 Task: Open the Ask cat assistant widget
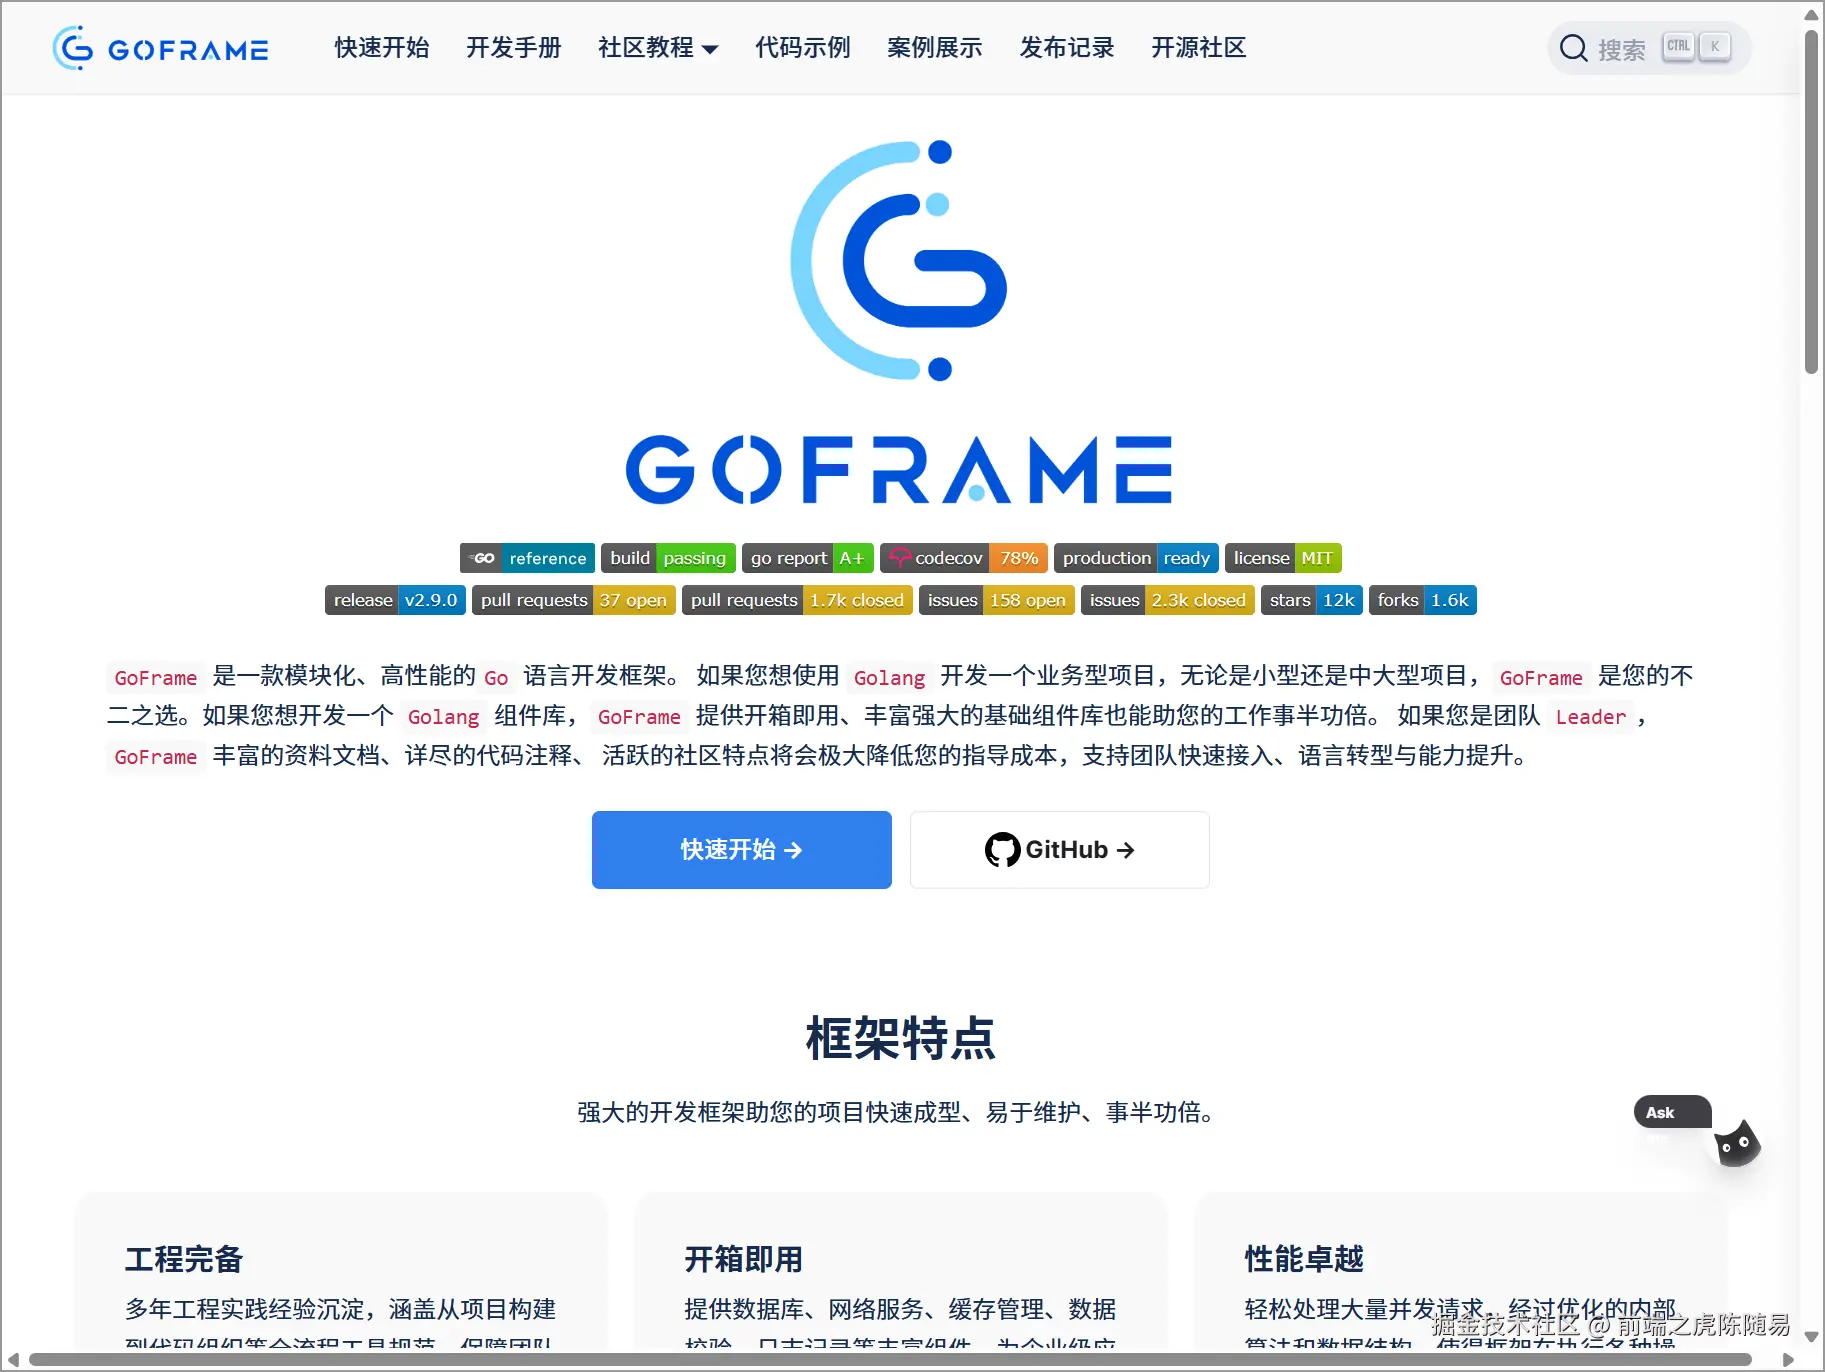(x=1737, y=1143)
